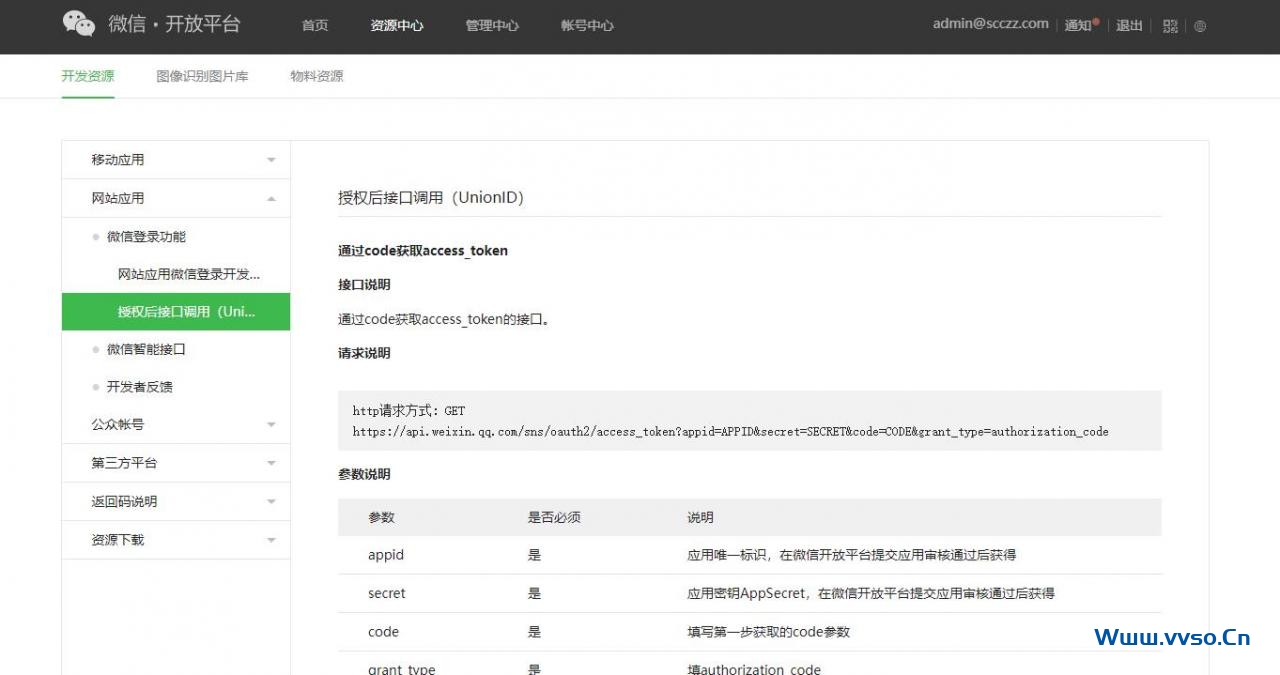Expand the 返回码说明 section arrow
Screen dimensions: 1280x675
tap(271, 502)
